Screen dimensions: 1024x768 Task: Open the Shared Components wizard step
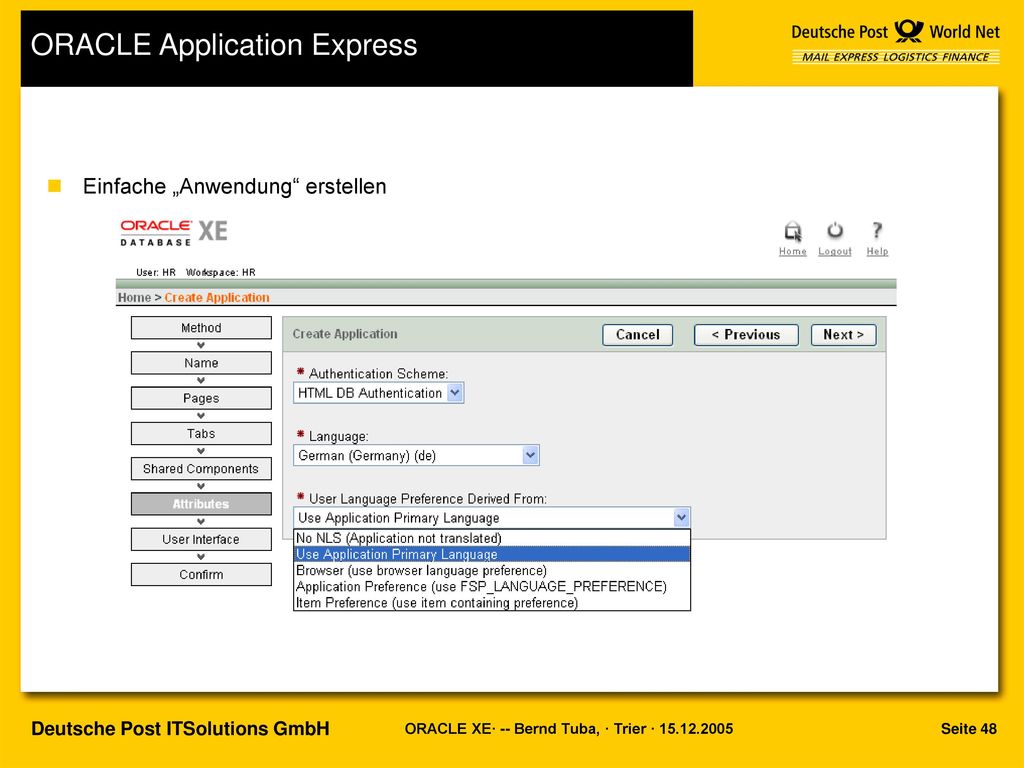[x=201, y=469]
